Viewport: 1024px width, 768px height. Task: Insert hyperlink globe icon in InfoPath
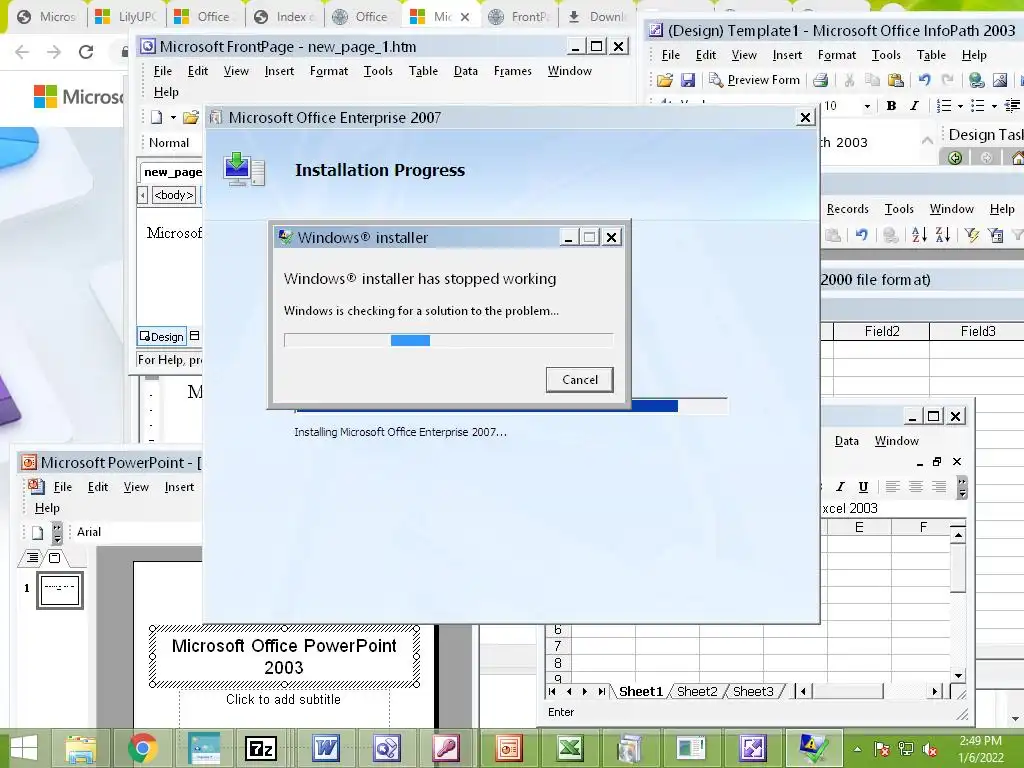(976, 80)
